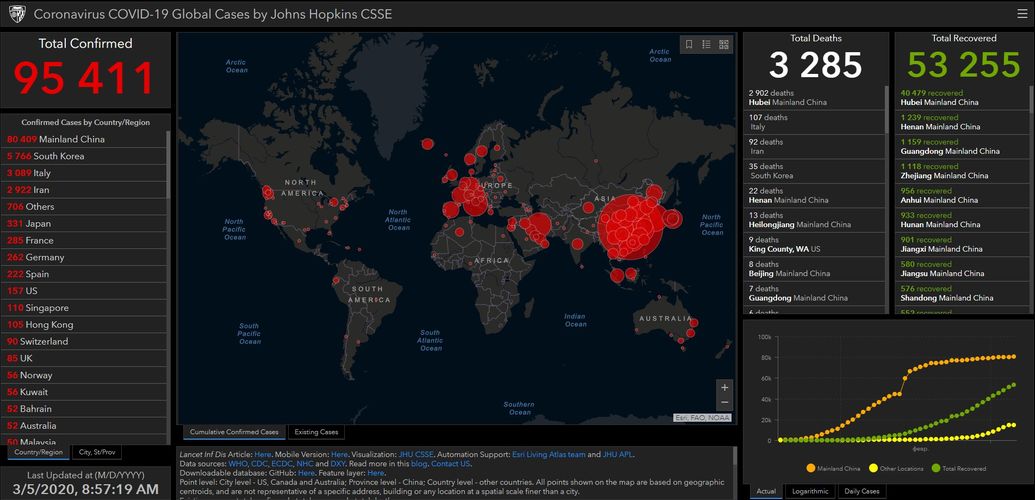Switch list to City, St/Prov tab

pyautogui.click(x=100, y=452)
